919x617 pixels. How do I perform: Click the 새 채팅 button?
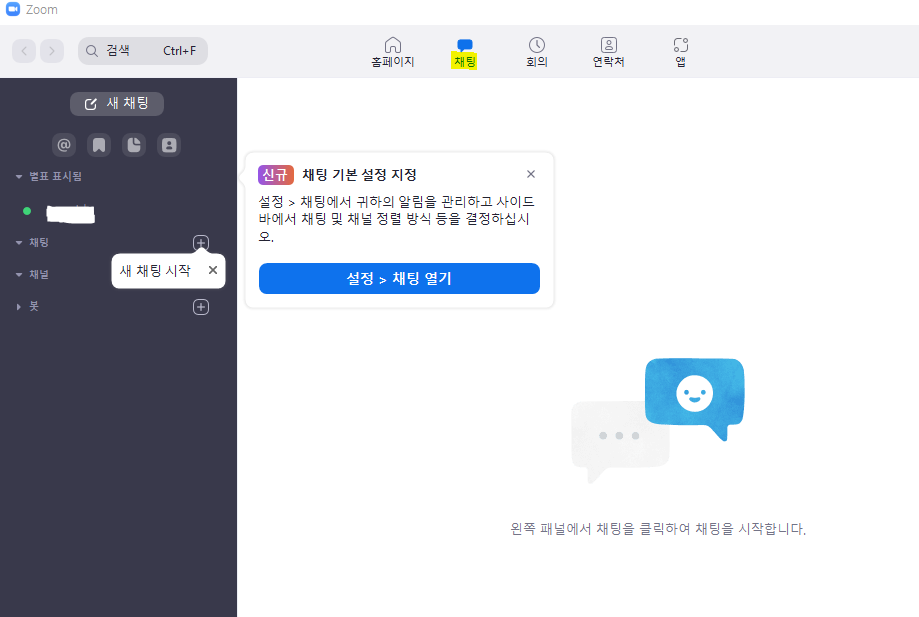[116, 103]
